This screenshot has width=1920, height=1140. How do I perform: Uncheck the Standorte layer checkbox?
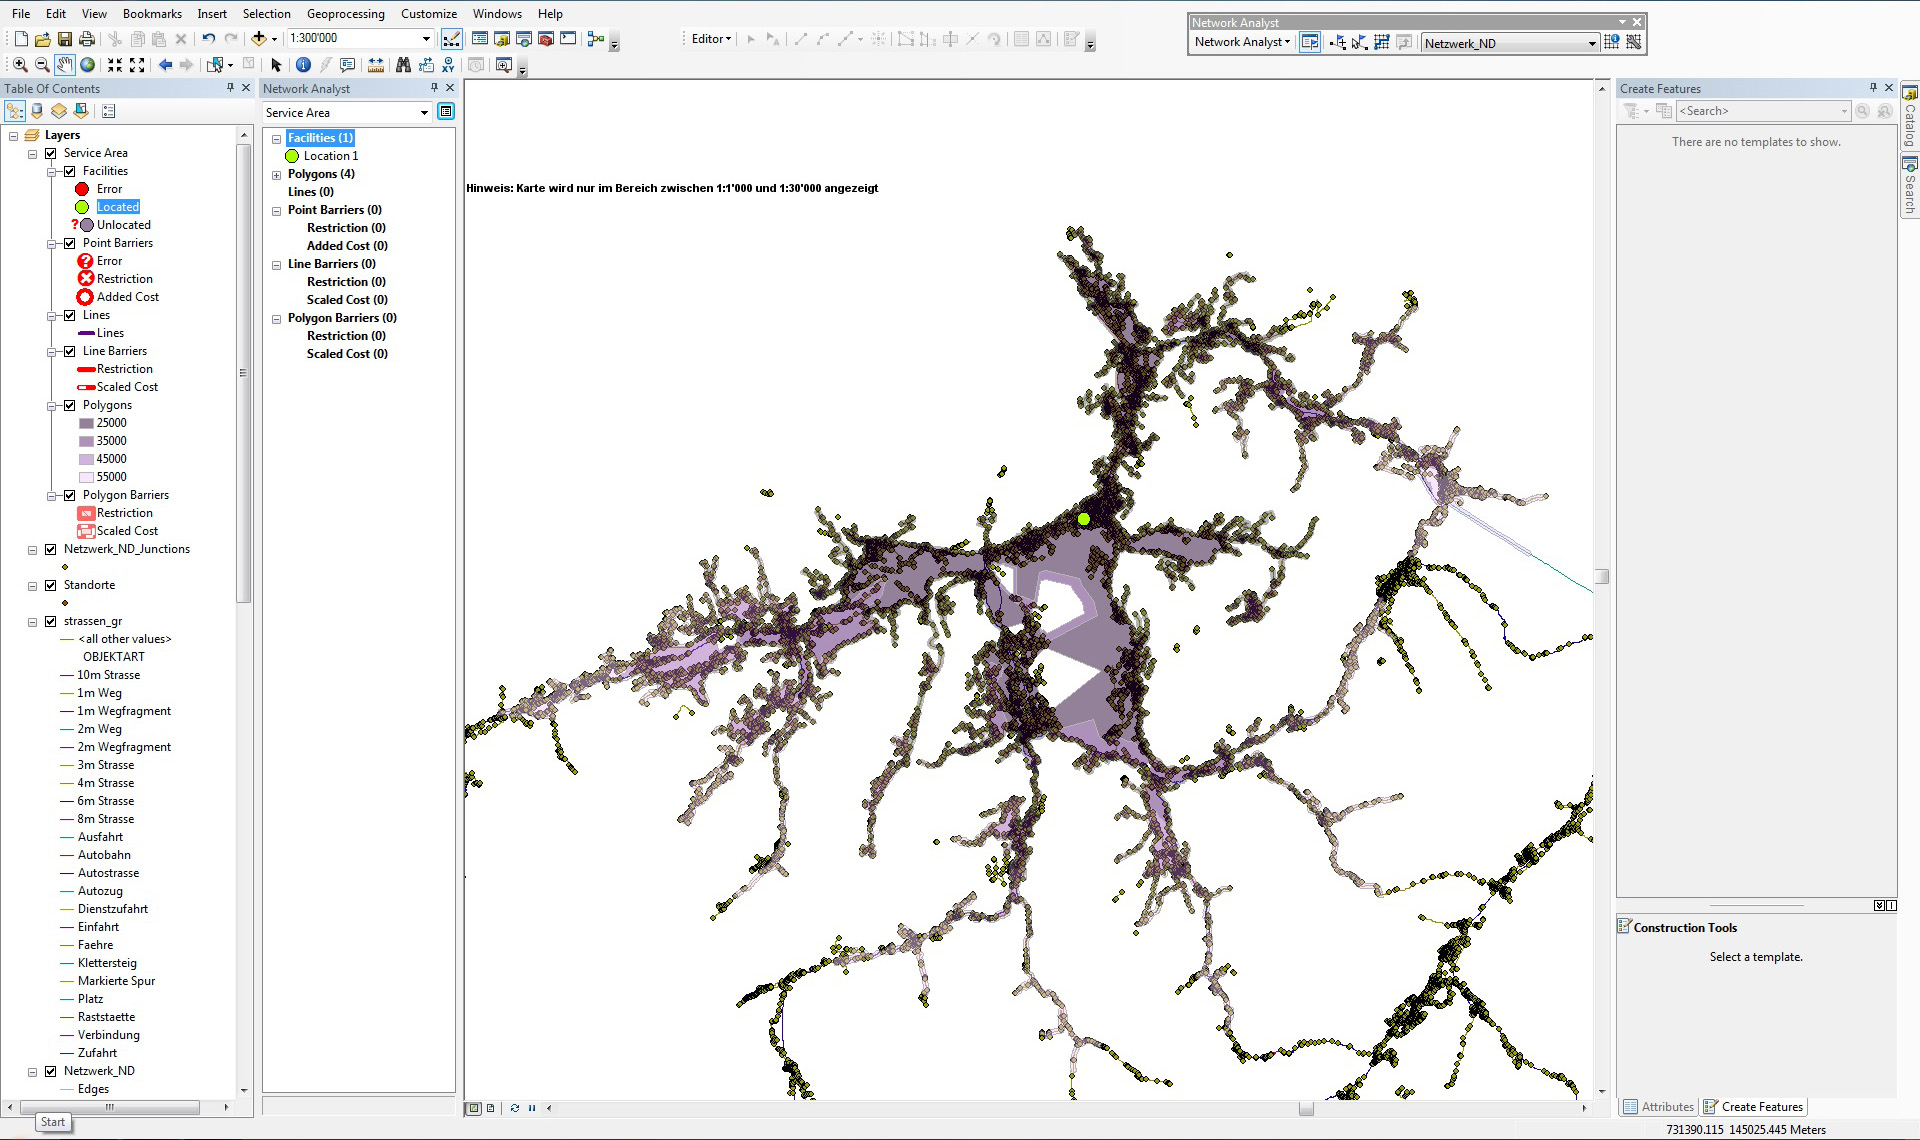point(51,585)
